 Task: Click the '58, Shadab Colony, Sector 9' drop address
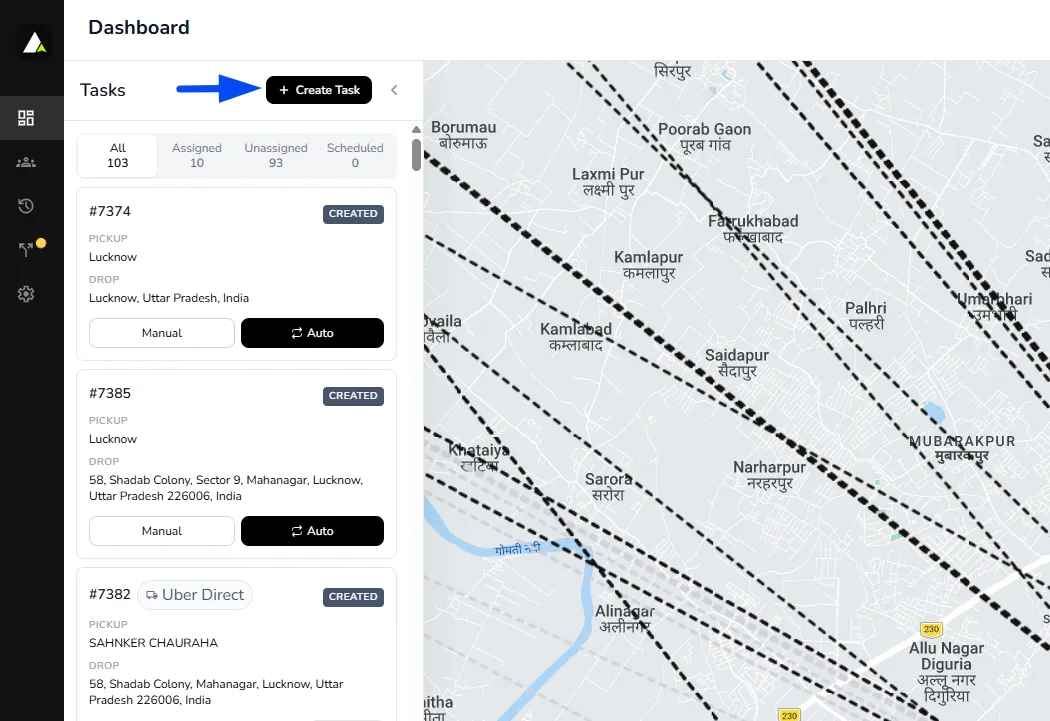(x=226, y=488)
